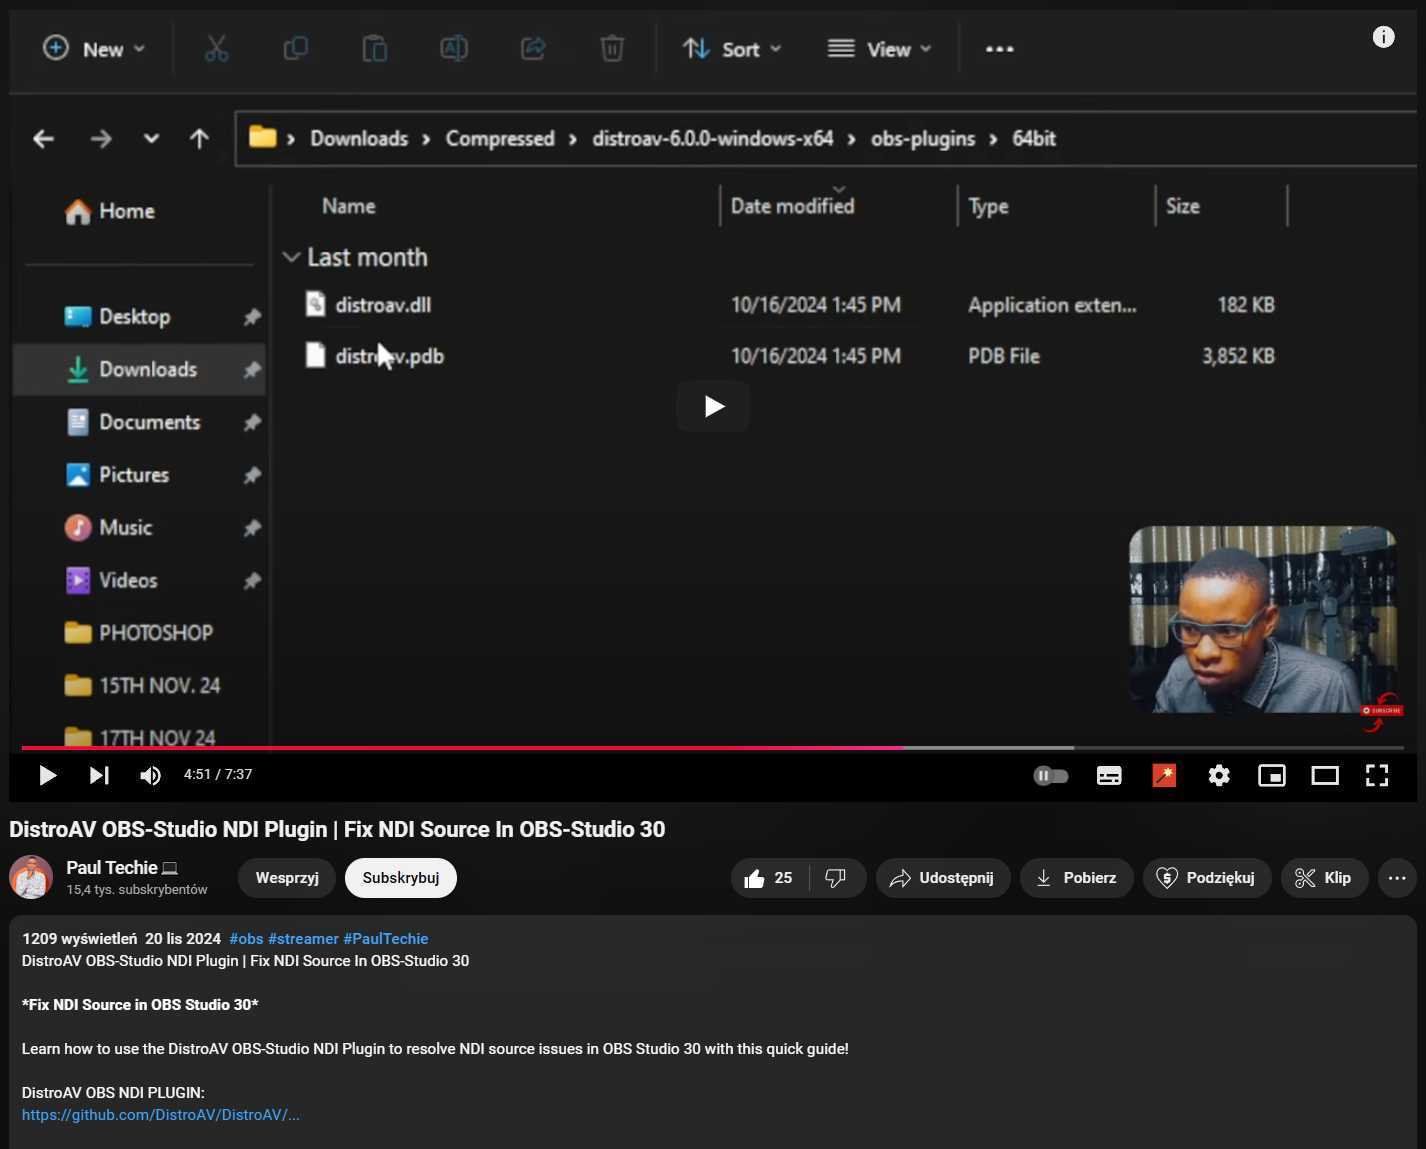Dislike the video with thumbs down
1426x1149 pixels.
[x=835, y=878]
